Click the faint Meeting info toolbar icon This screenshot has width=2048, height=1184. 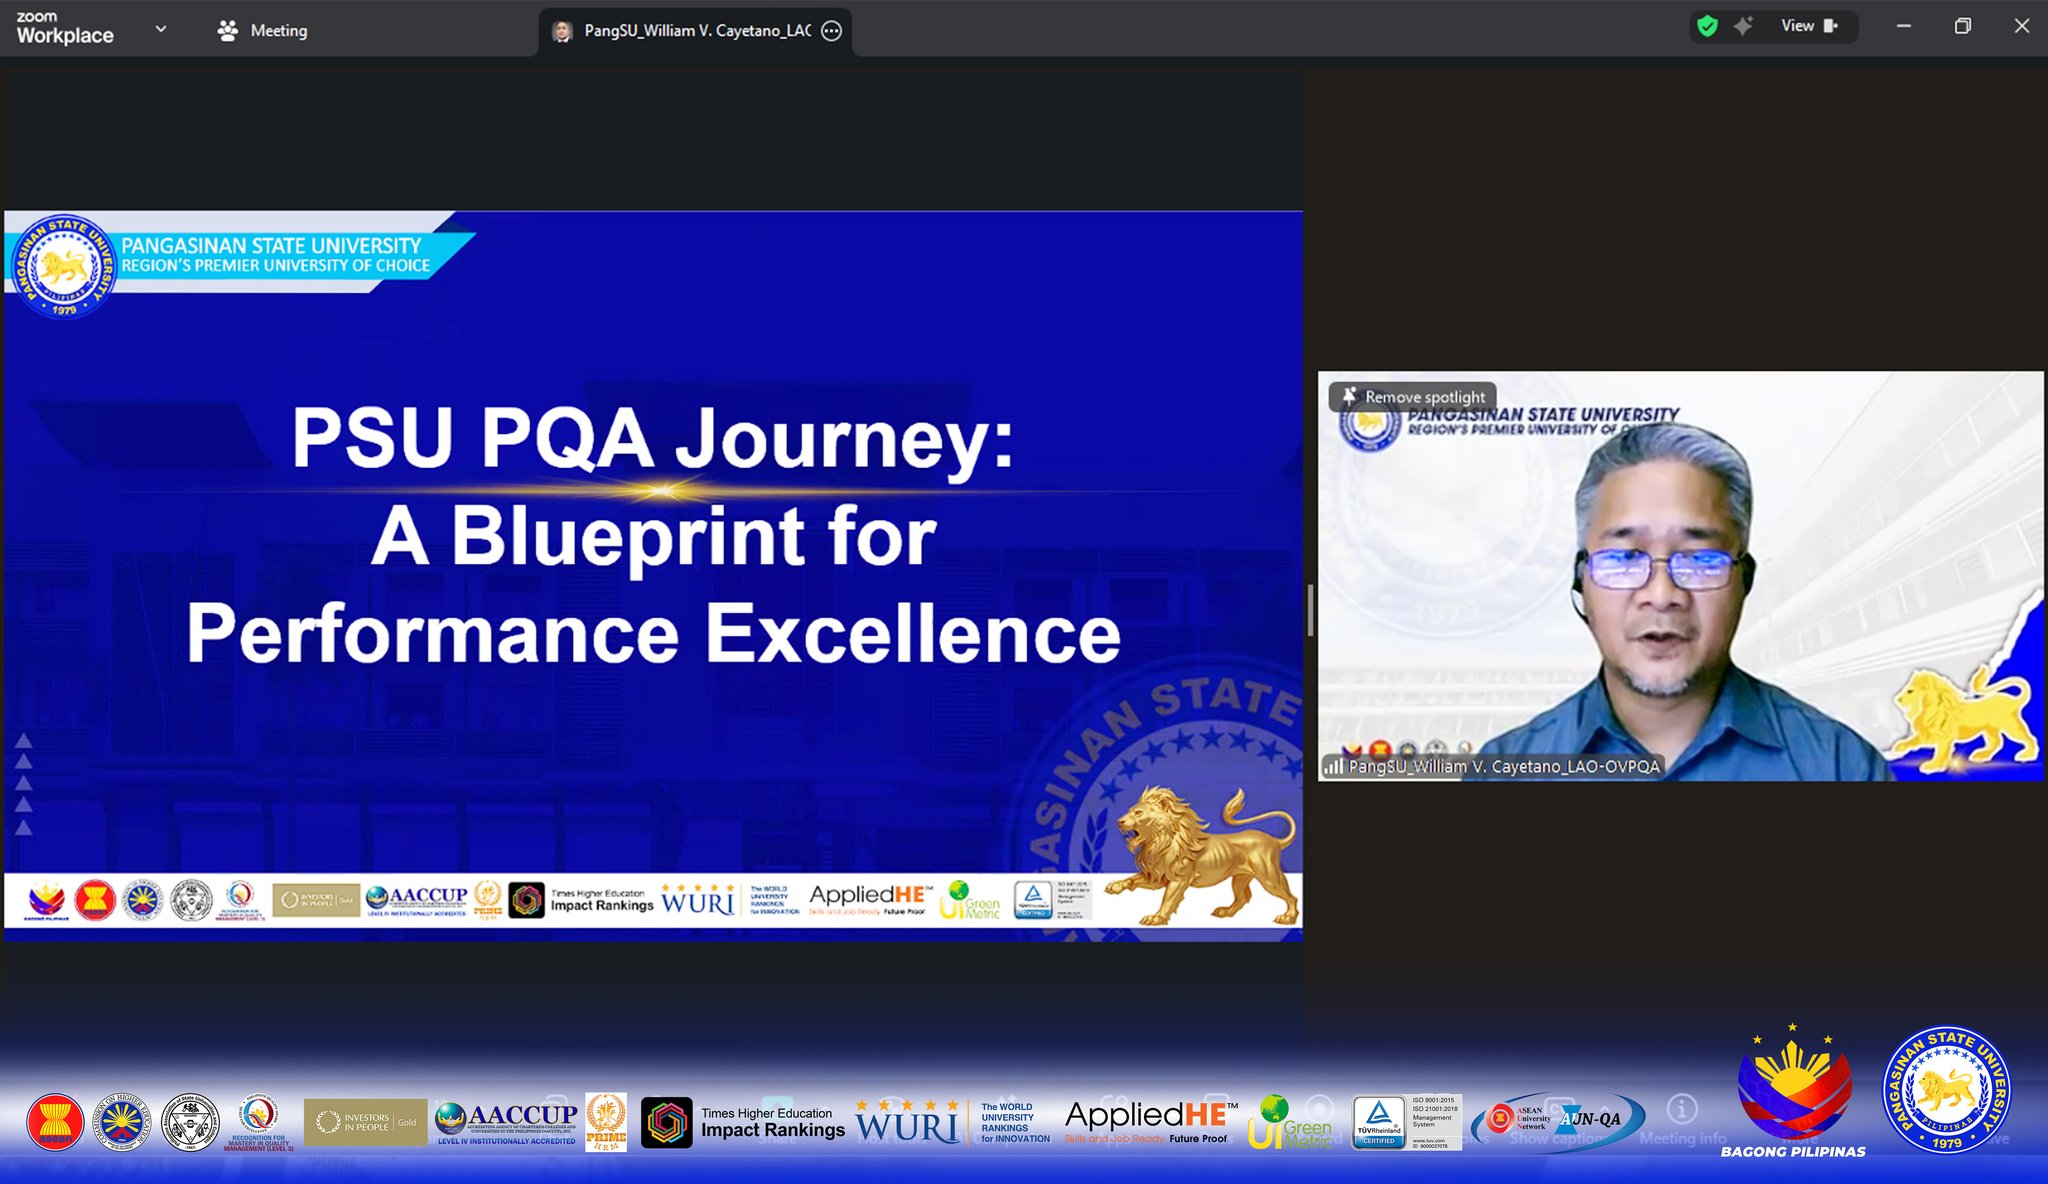pyautogui.click(x=1682, y=1110)
